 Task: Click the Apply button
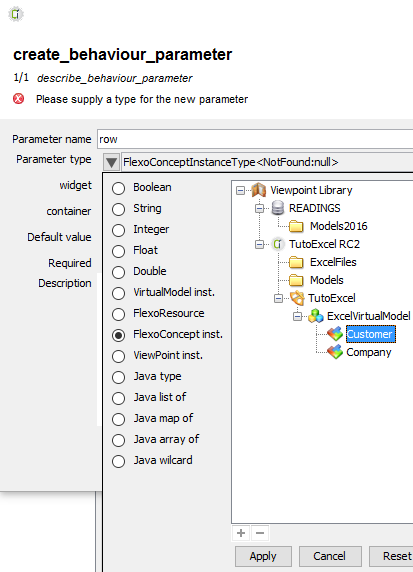[263, 556]
